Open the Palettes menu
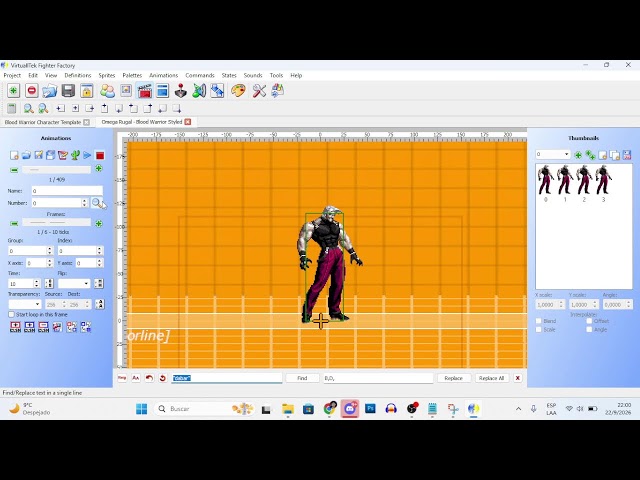 (x=132, y=75)
